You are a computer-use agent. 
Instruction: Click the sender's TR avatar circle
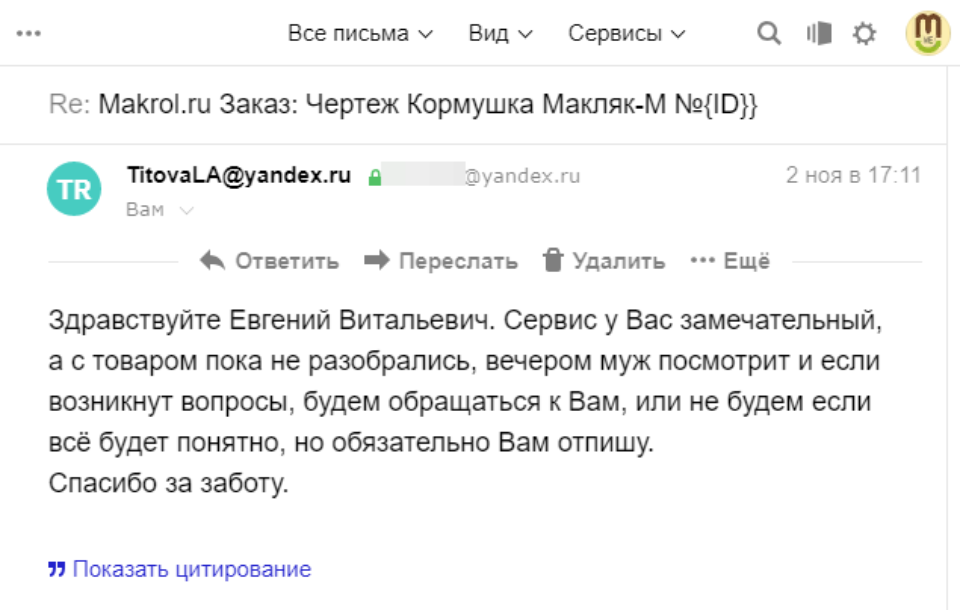(x=74, y=189)
